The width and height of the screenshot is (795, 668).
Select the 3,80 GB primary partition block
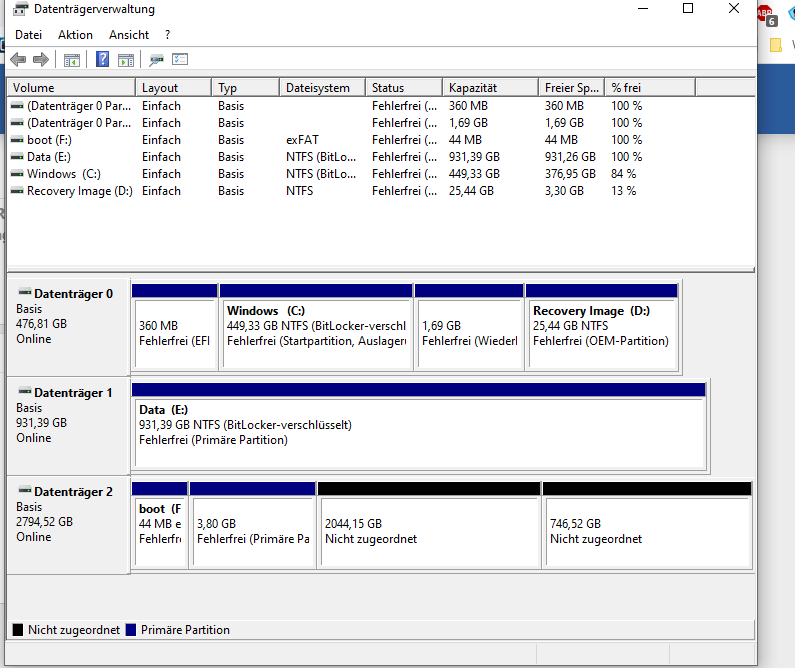252,525
